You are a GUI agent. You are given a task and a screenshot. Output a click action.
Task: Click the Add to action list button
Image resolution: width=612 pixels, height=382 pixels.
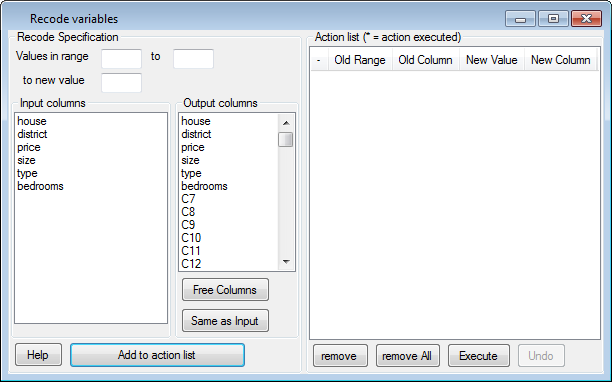click(x=157, y=355)
